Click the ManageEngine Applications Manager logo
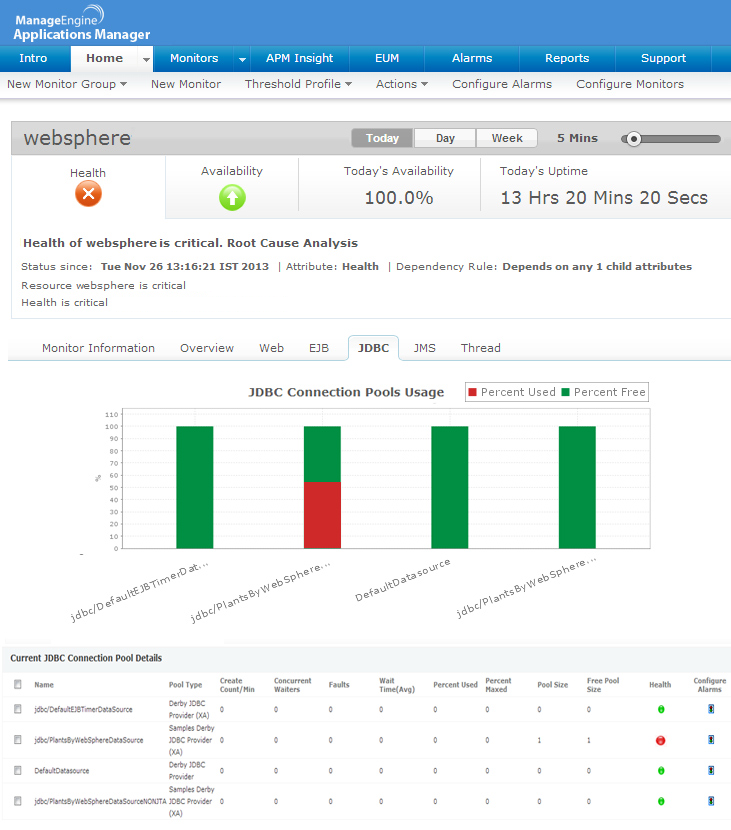The width and height of the screenshot is (731, 830). click(x=82, y=23)
